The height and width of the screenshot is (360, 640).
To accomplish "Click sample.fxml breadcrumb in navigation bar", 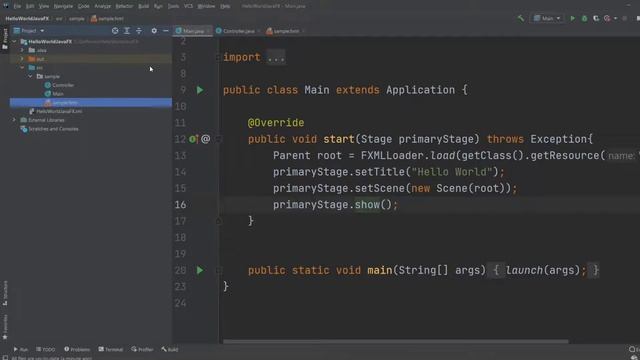I will click(x=107, y=19).
